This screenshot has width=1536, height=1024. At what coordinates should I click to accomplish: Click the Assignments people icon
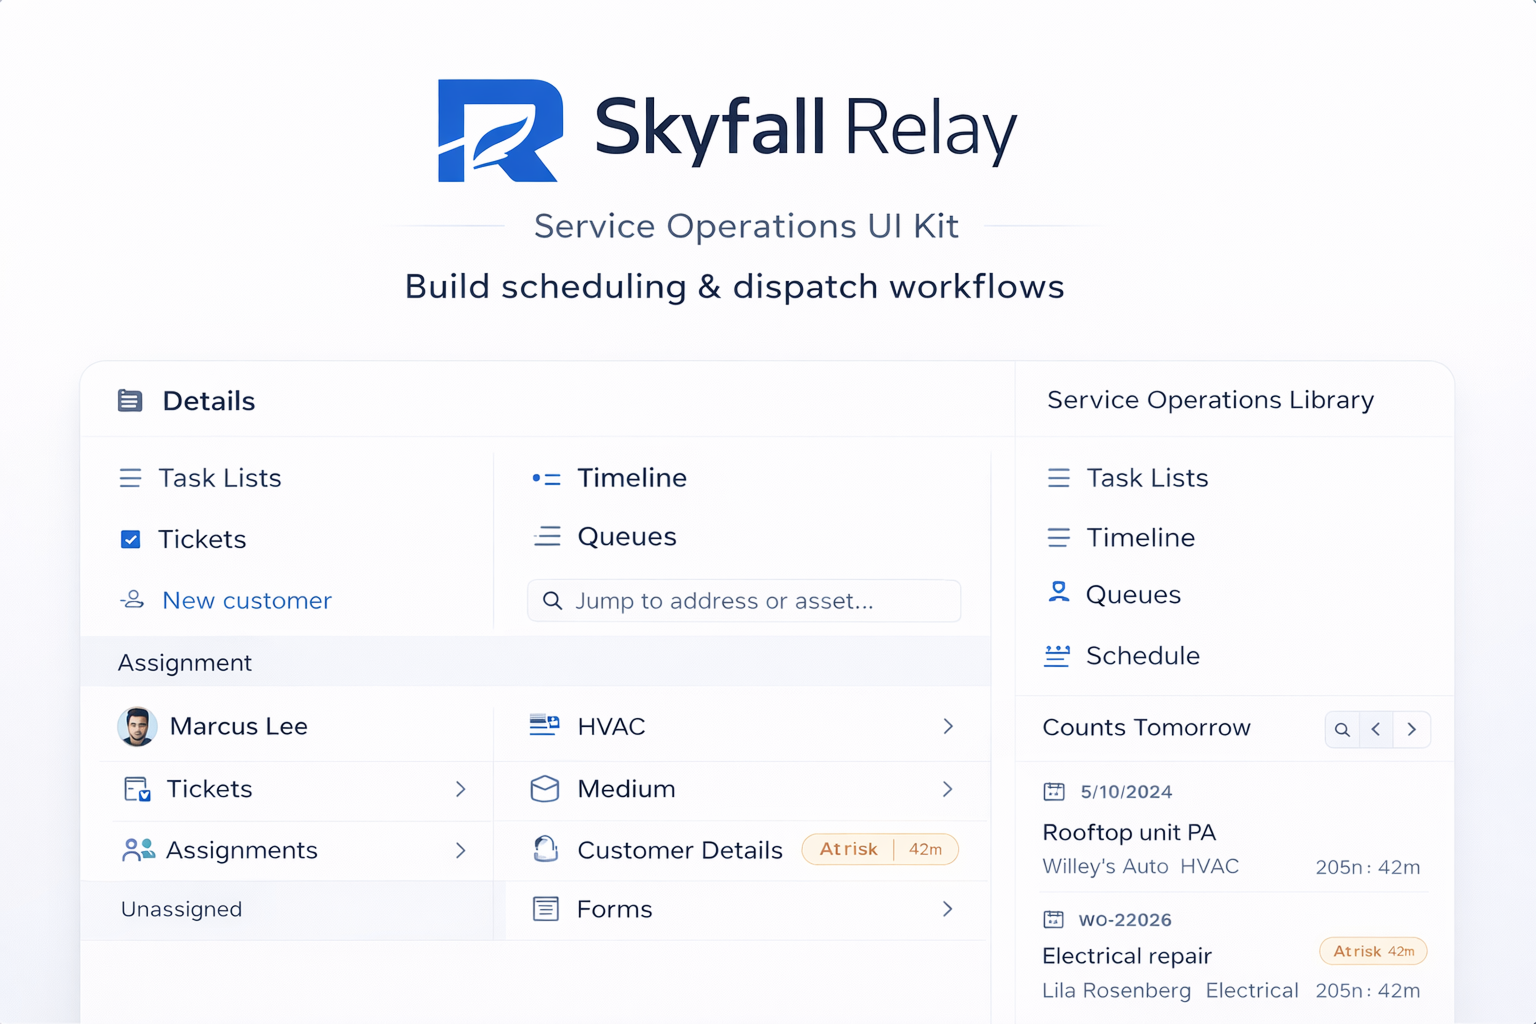(137, 850)
